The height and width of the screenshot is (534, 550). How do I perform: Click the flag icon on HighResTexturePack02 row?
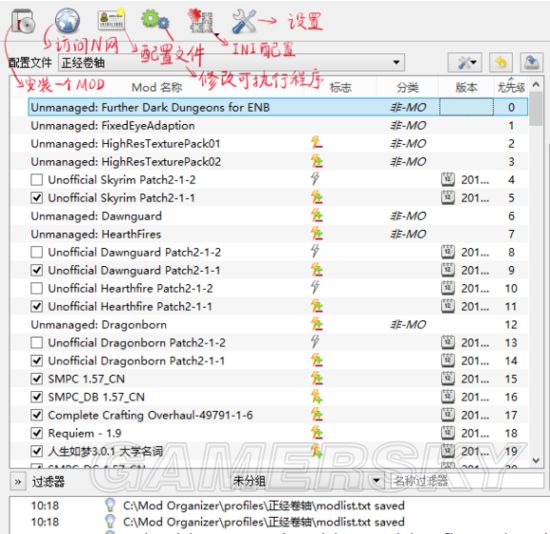click(316, 161)
